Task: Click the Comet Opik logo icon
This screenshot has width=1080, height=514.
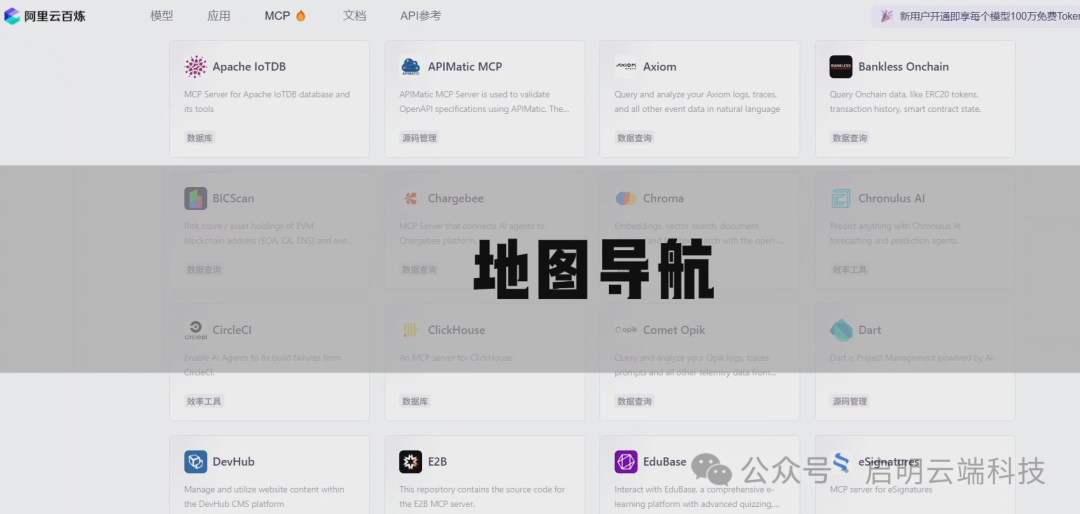Action: tap(626, 330)
